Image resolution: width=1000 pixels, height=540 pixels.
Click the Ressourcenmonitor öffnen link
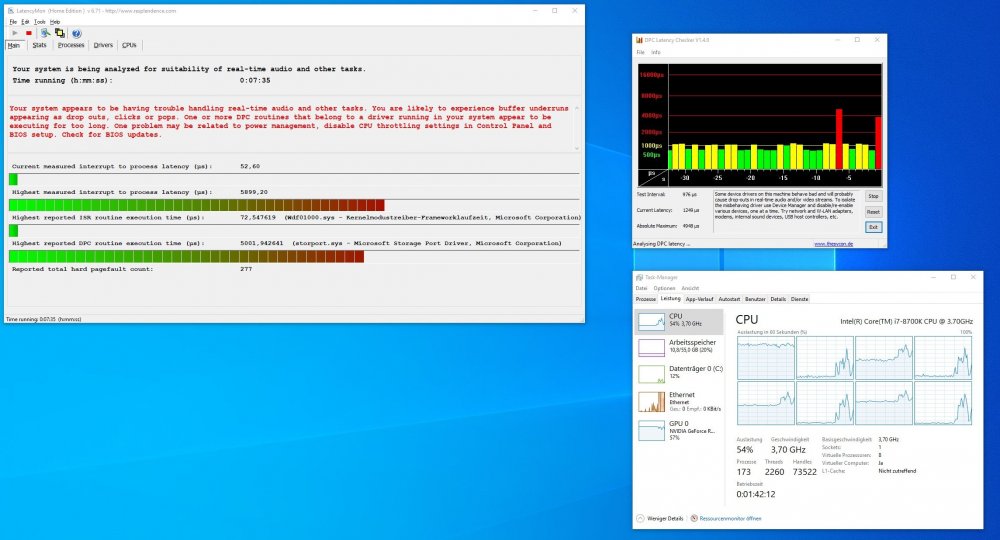tap(730, 518)
